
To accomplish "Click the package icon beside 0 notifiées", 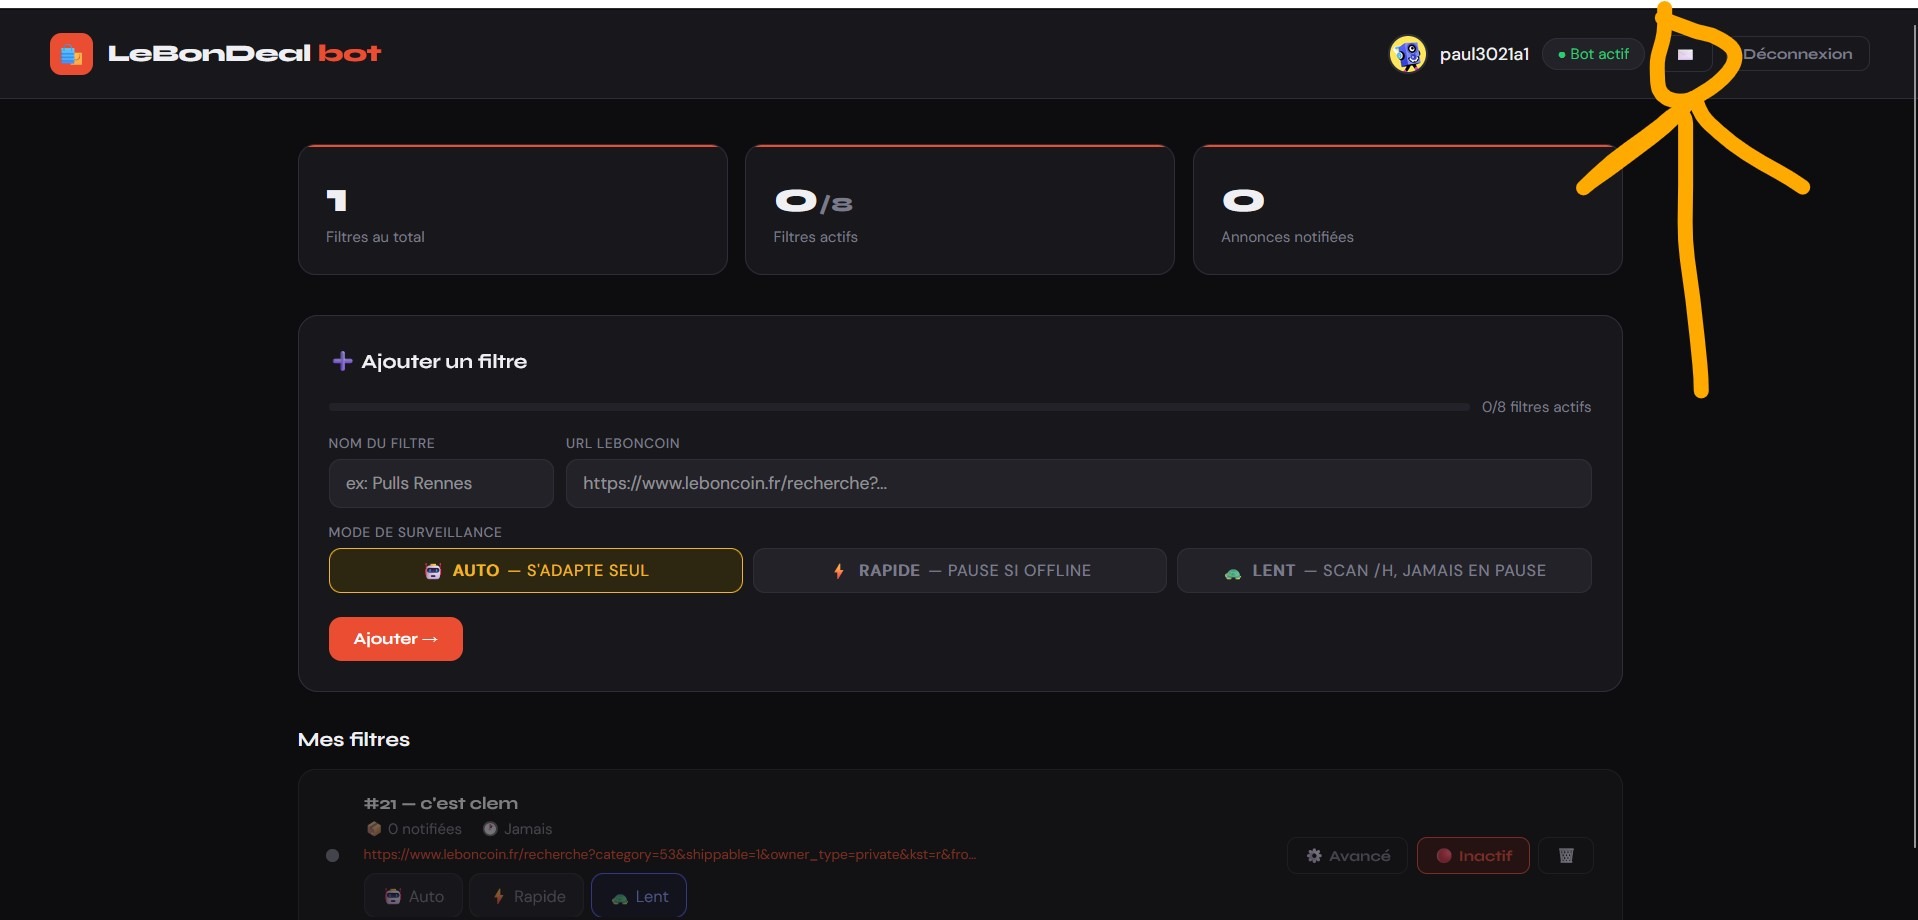I will [x=374, y=829].
